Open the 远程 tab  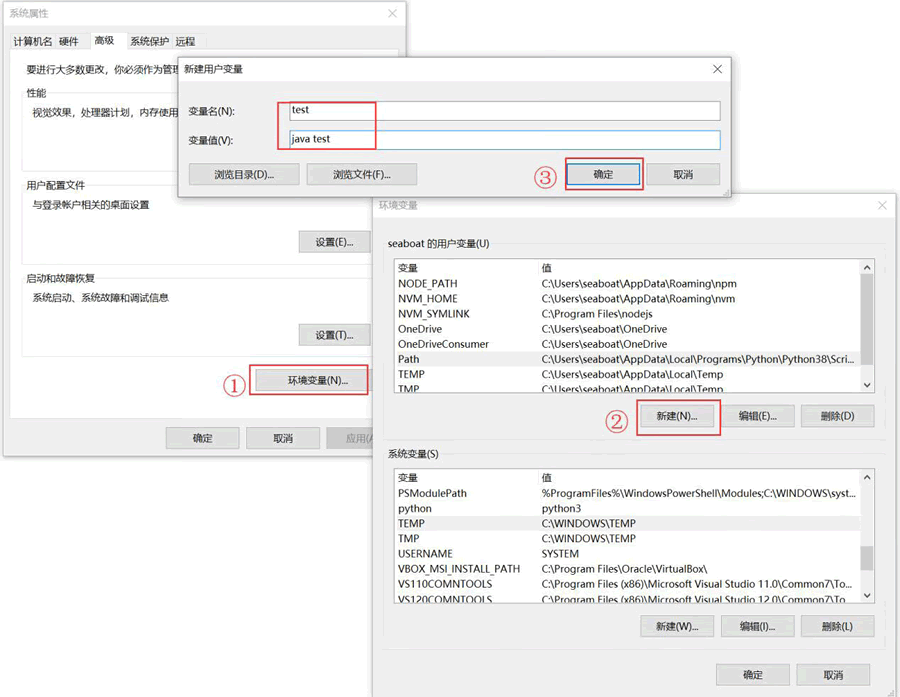185,41
